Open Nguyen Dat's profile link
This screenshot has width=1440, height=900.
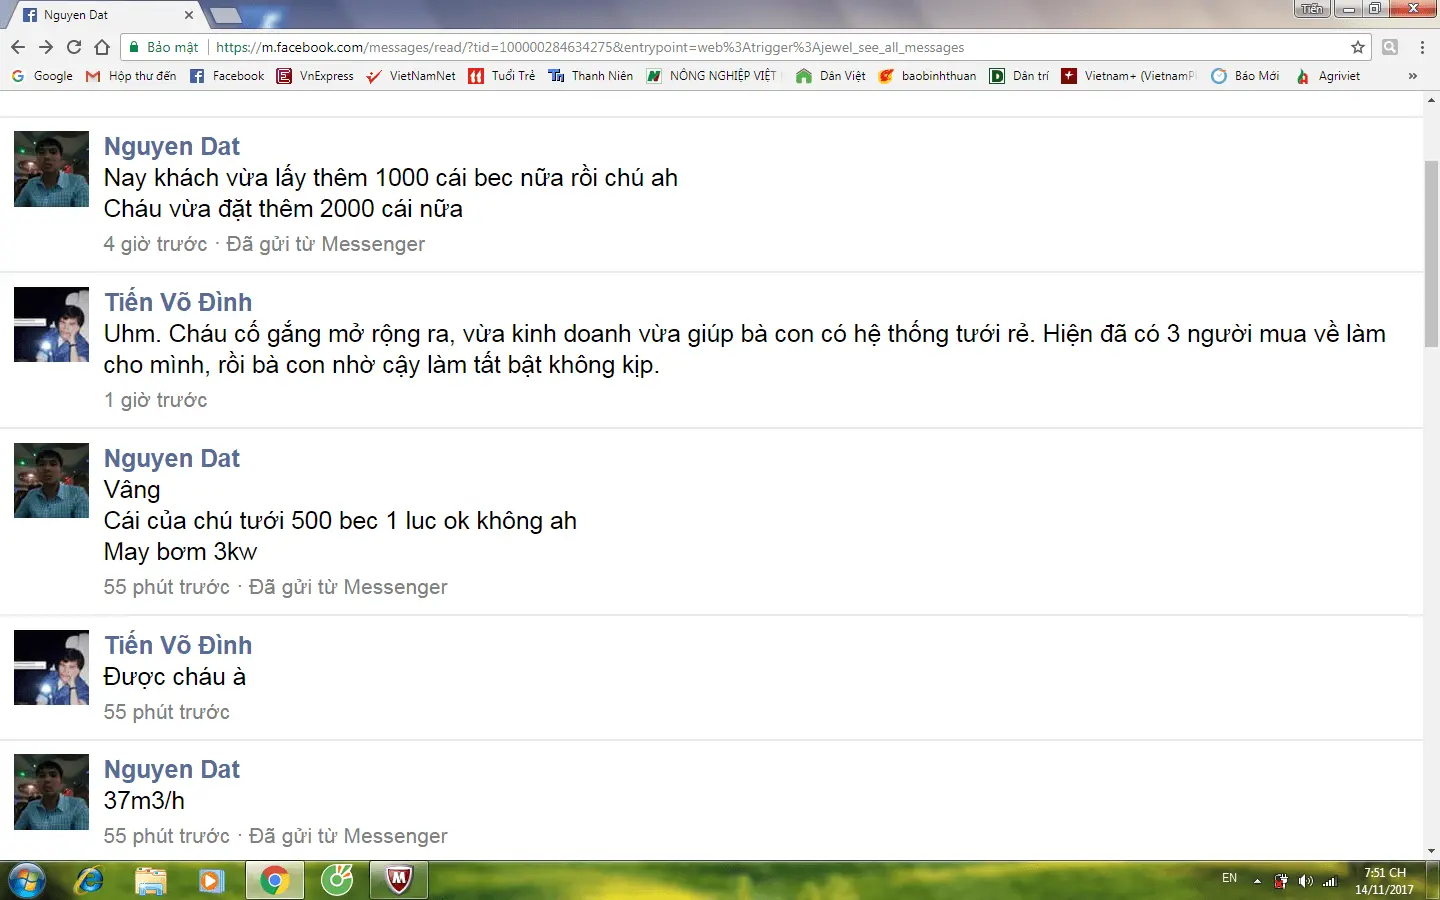pyautogui.click(x=172, y=146)
